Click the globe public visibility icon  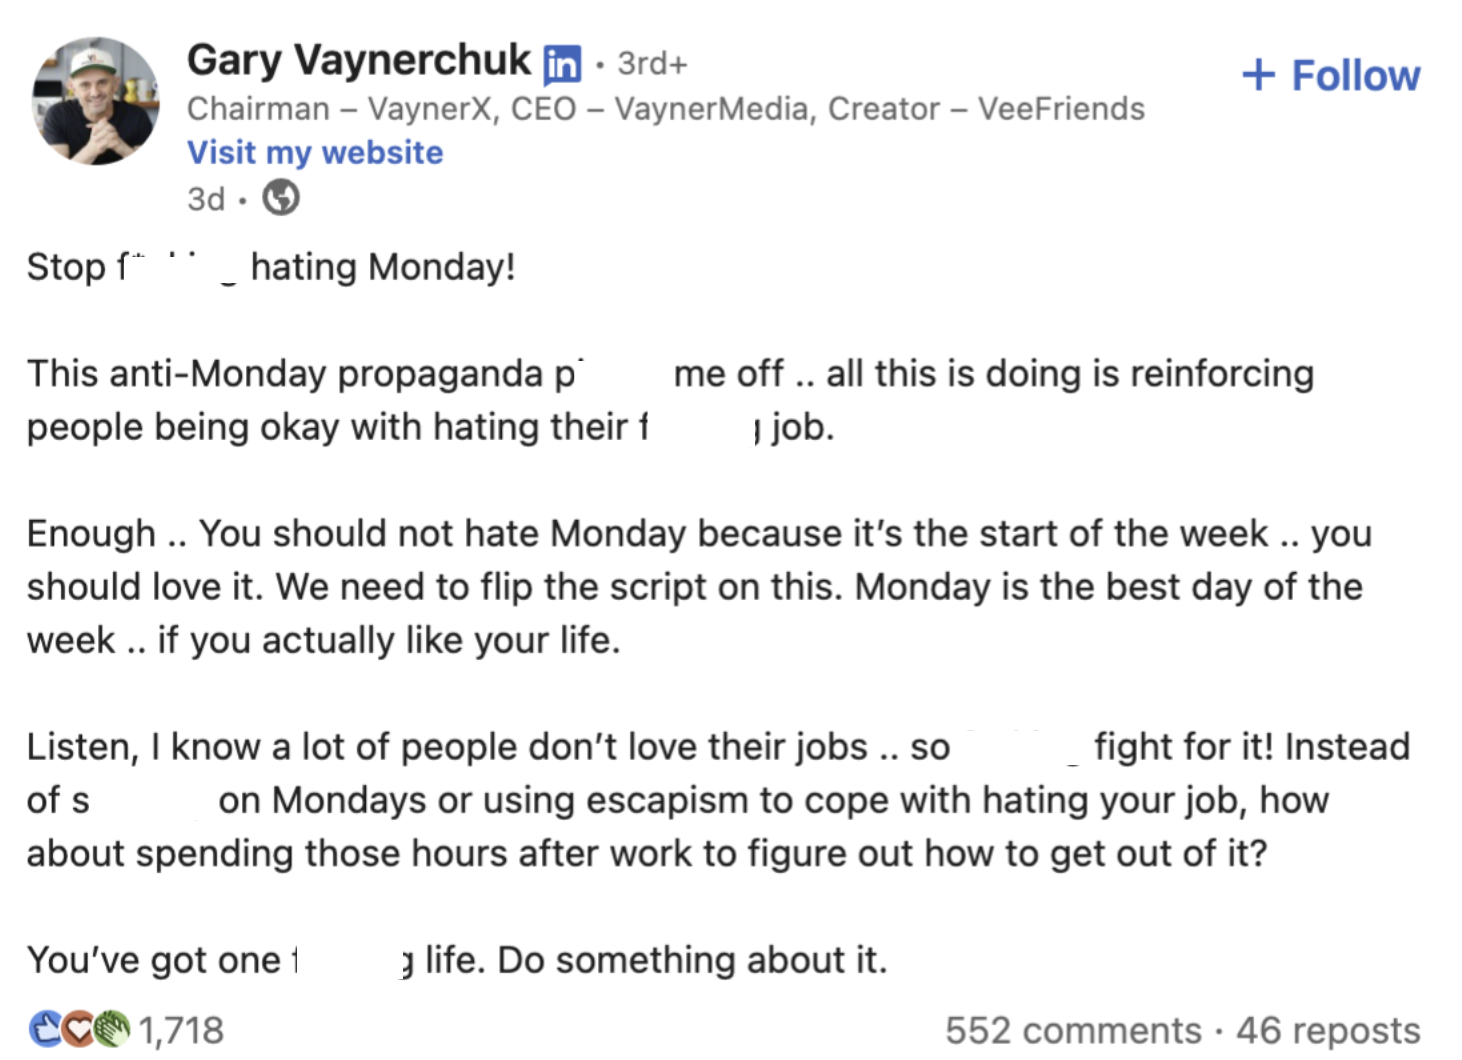(x=281, y=198)
